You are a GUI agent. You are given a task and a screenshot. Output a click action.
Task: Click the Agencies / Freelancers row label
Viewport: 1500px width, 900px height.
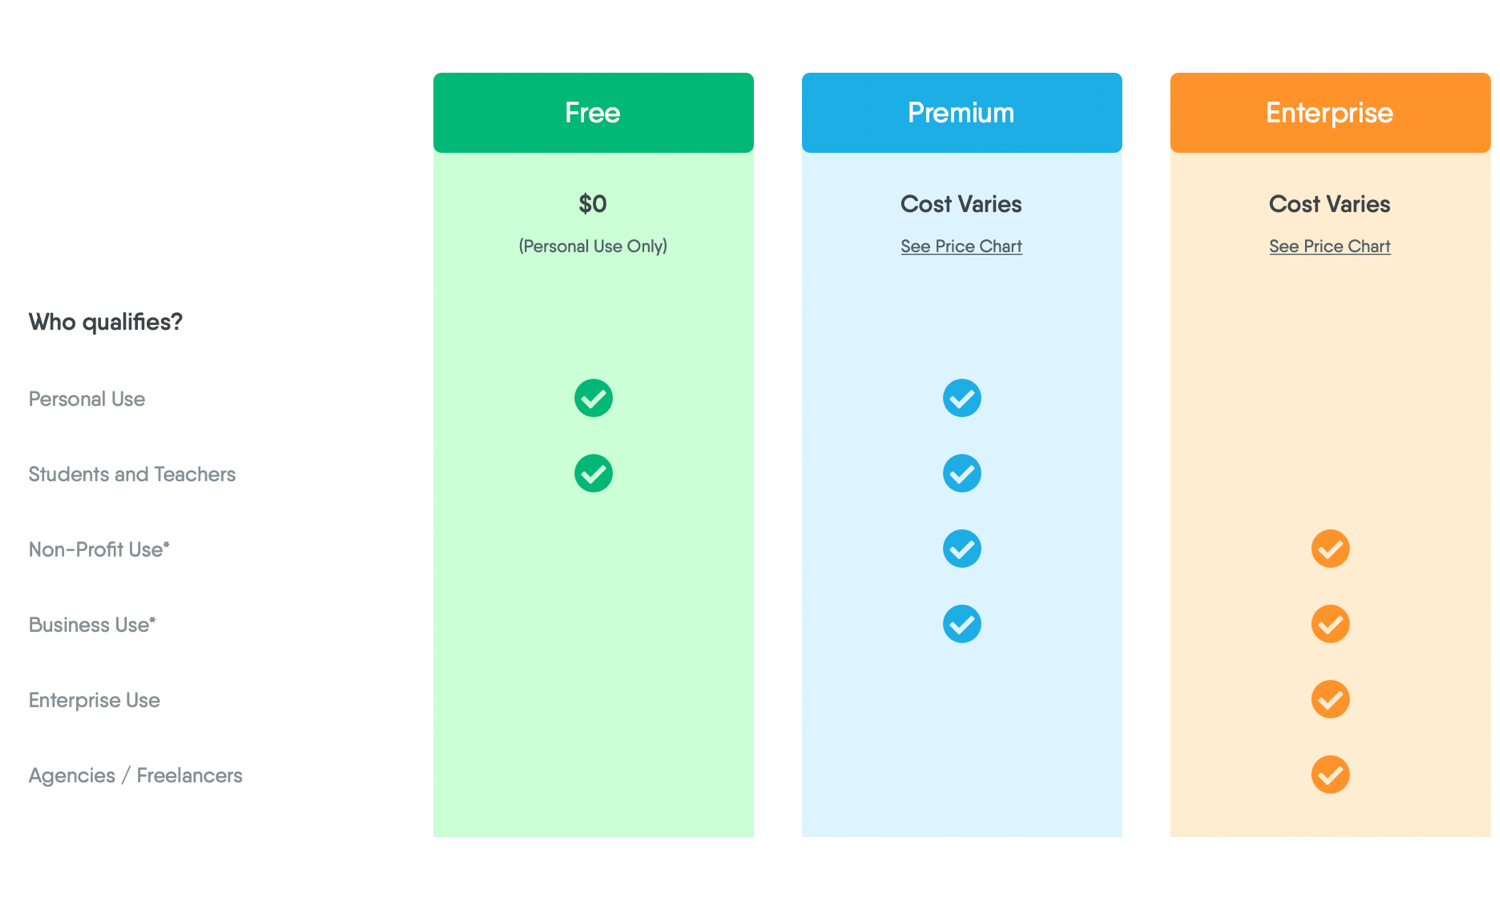(135, 775)
